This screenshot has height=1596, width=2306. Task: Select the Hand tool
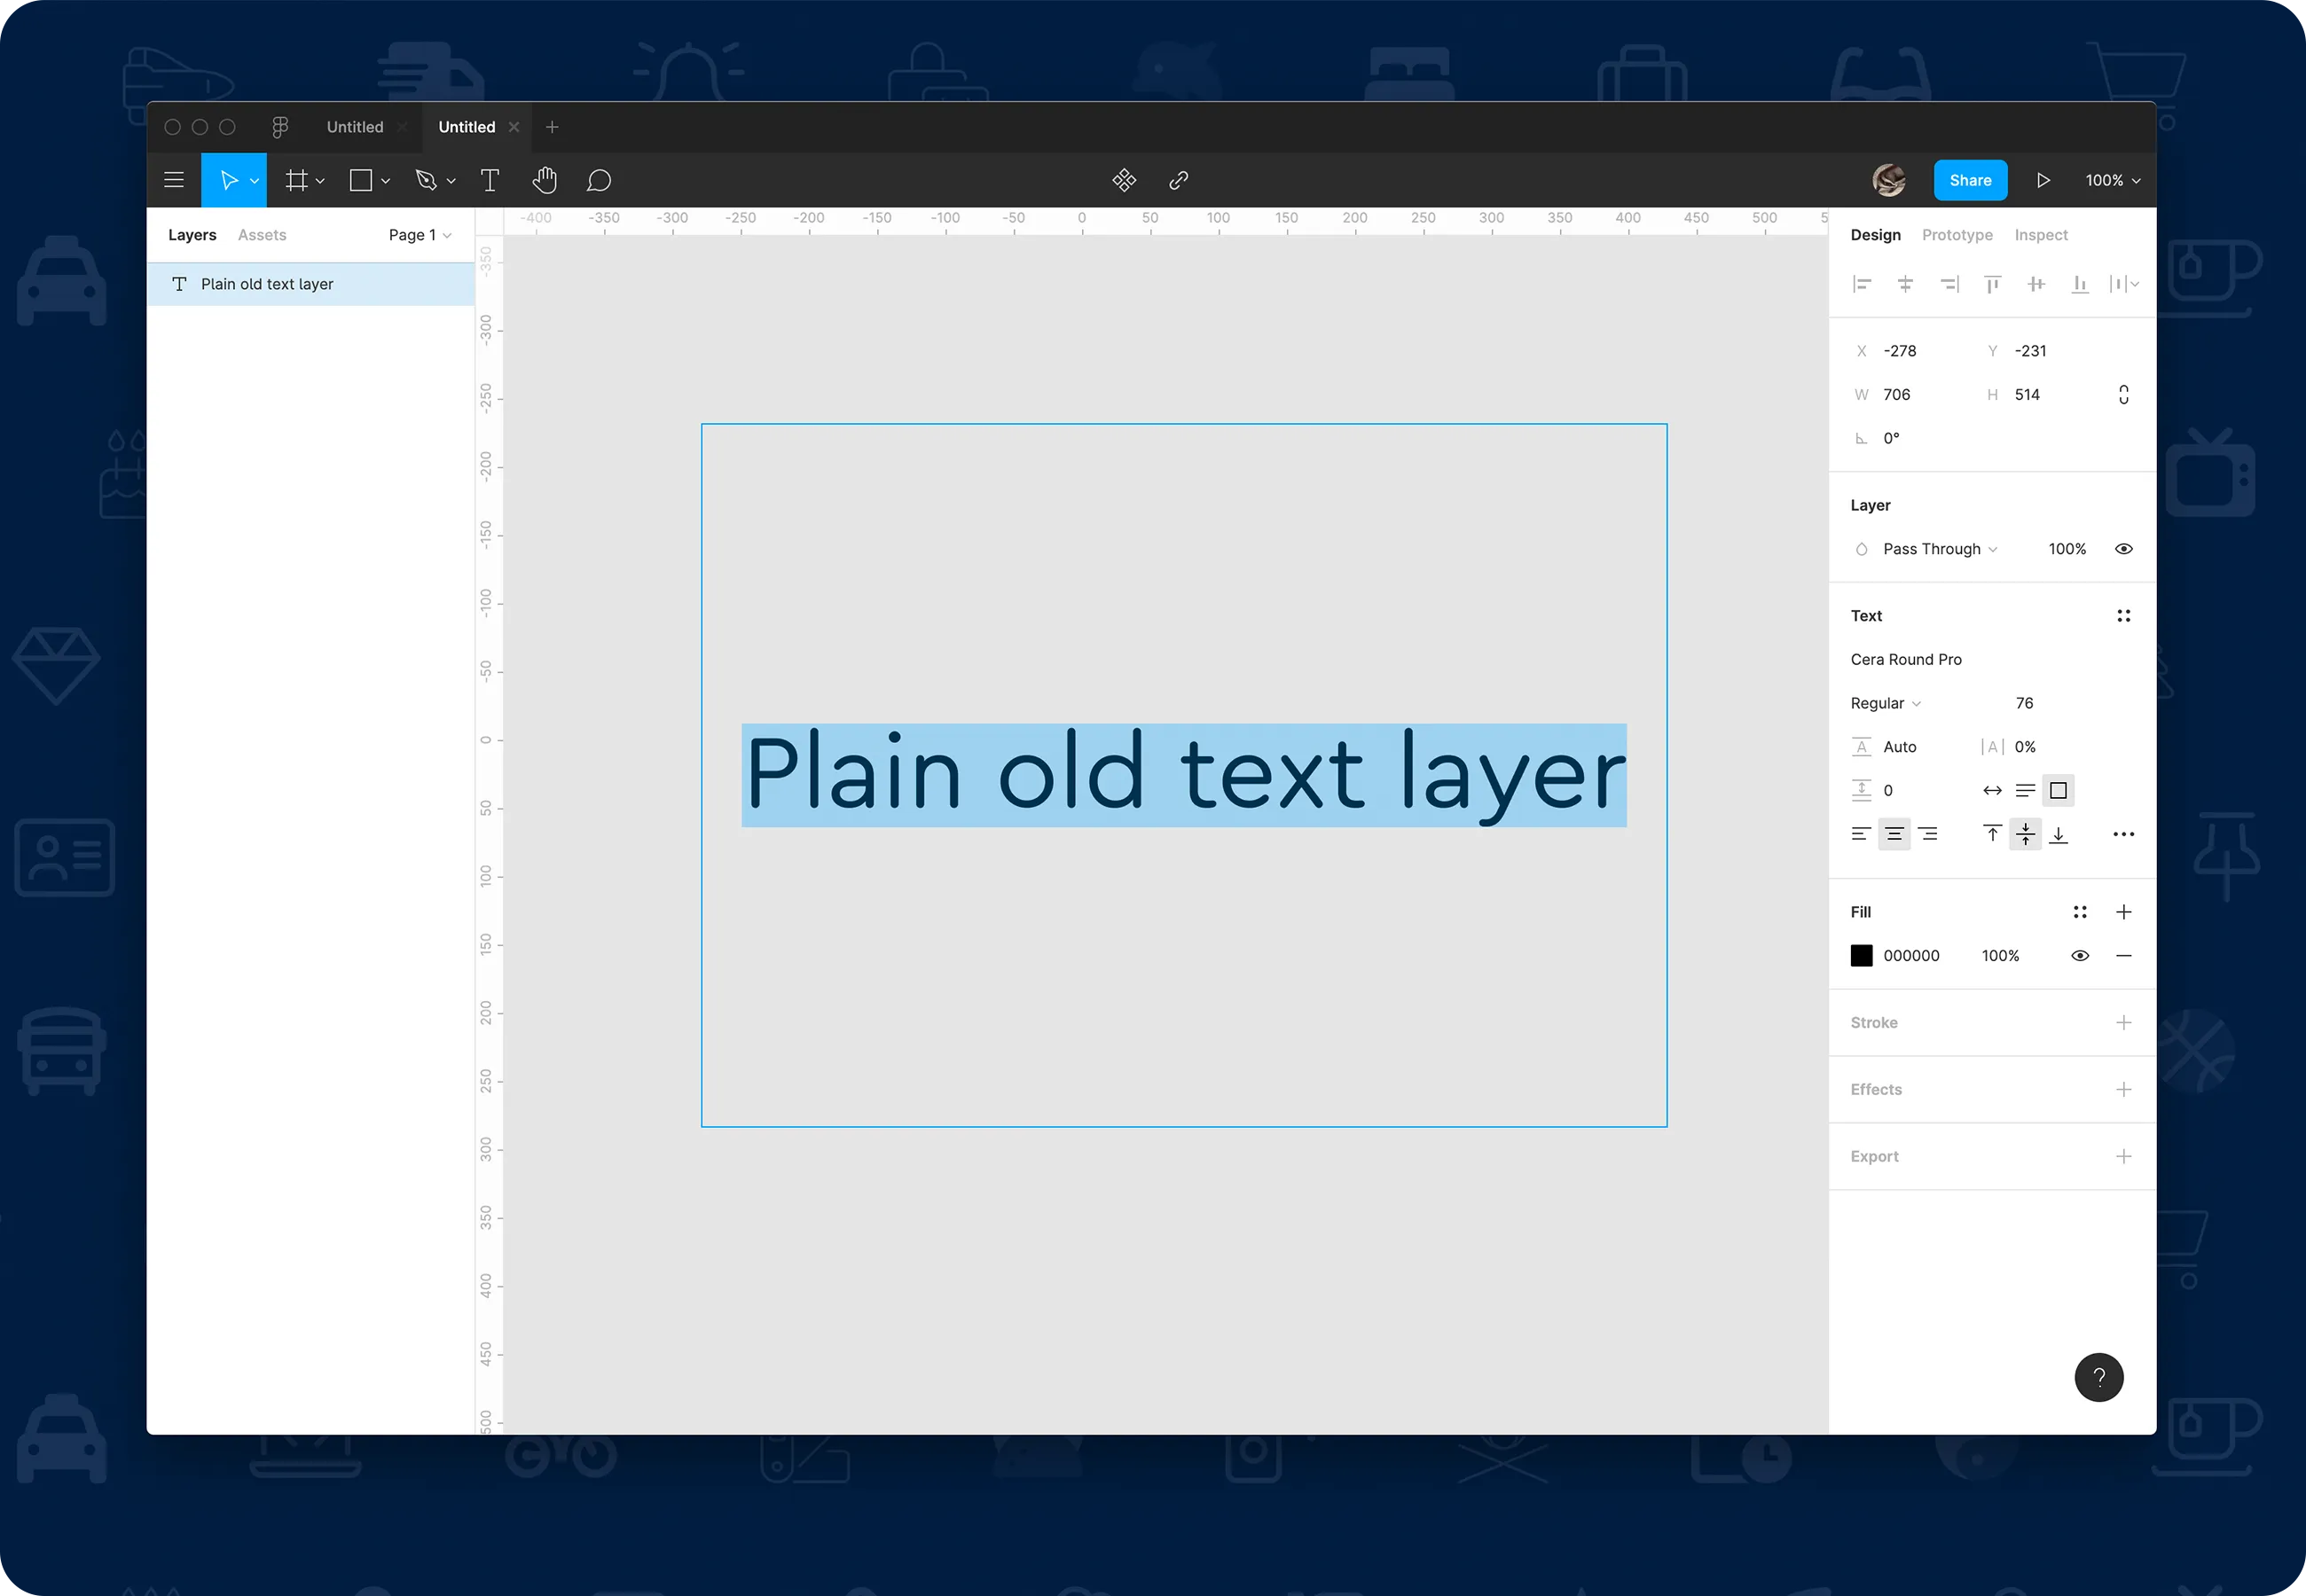pos(545,179)
